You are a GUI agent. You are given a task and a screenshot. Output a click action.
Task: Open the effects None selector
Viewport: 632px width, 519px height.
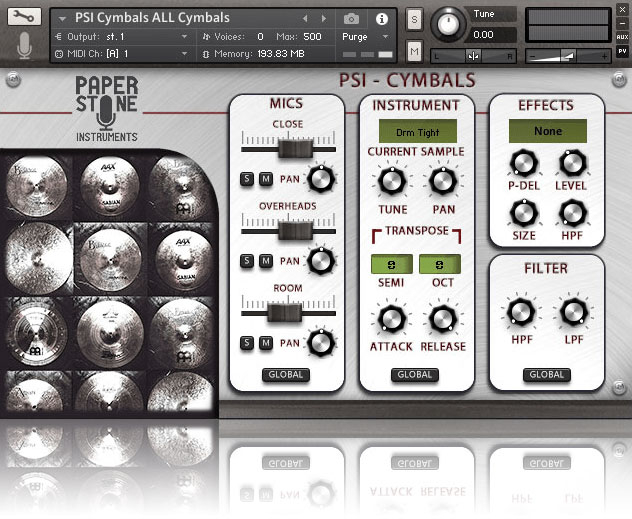[547, 131]
